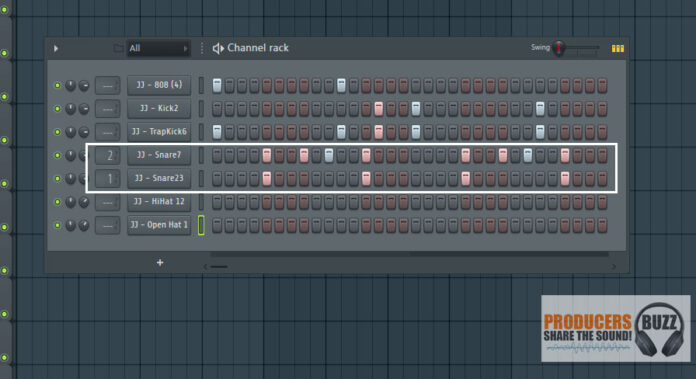Viewport: 696px width, 379px height.
Task: Add a new channel with plus button
Action: point(160,263)
